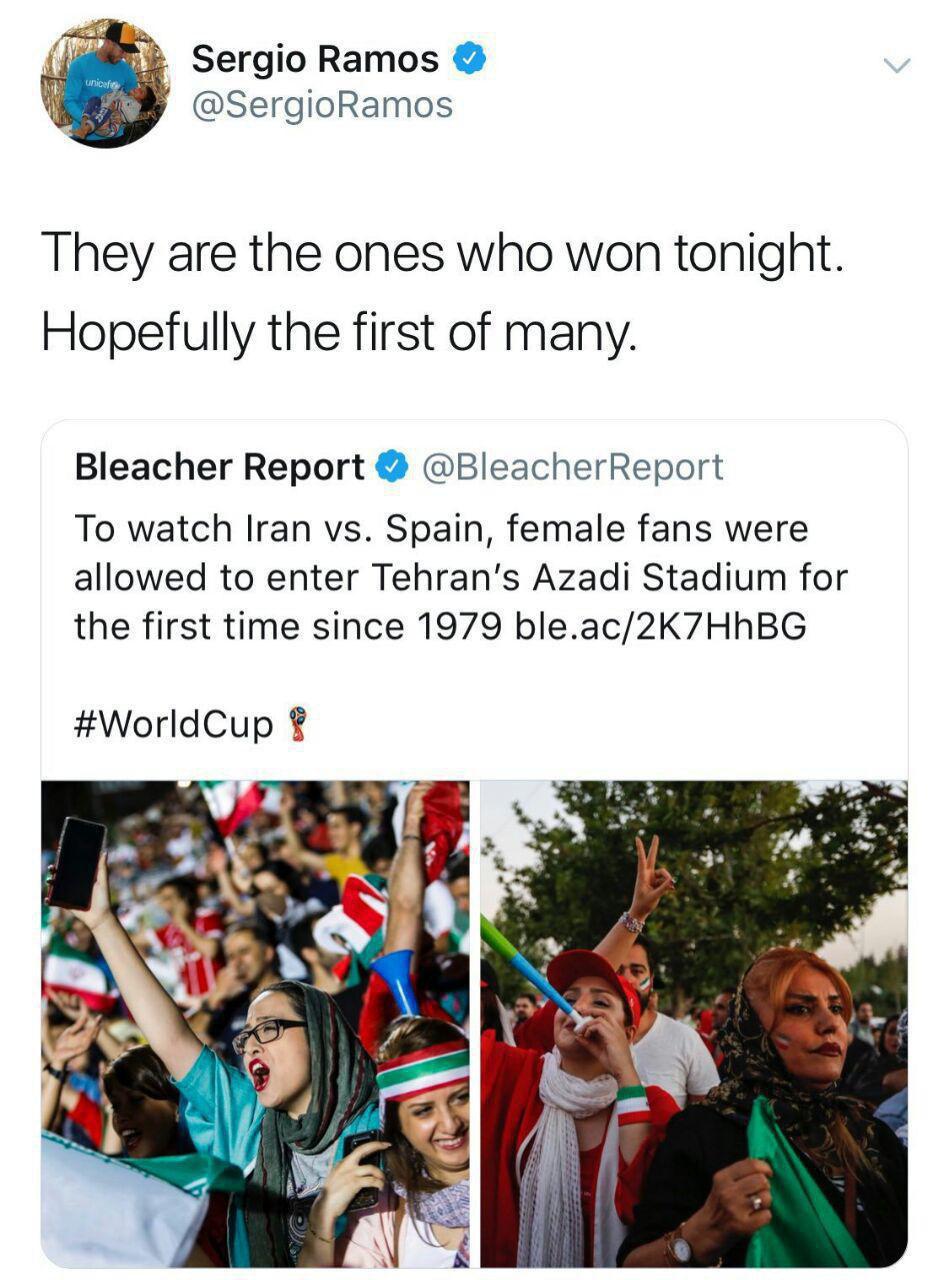Click the 'They are the ones who won tonight' line

point(442,255)
